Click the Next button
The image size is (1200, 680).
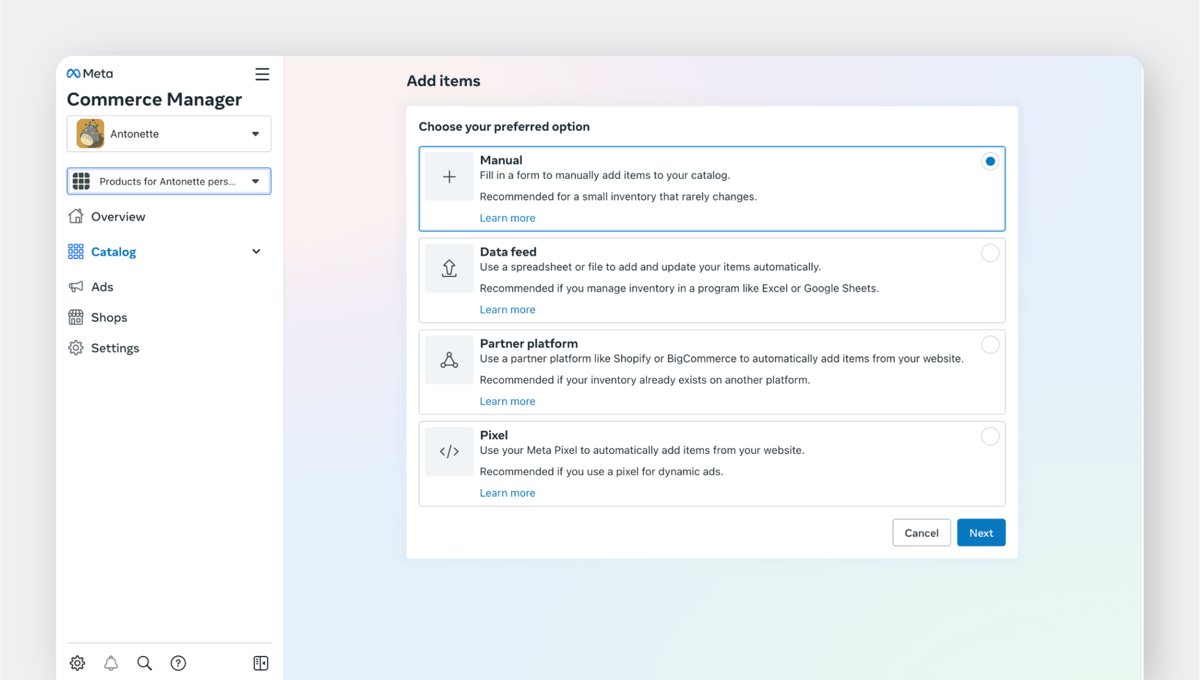click(981, 532)
